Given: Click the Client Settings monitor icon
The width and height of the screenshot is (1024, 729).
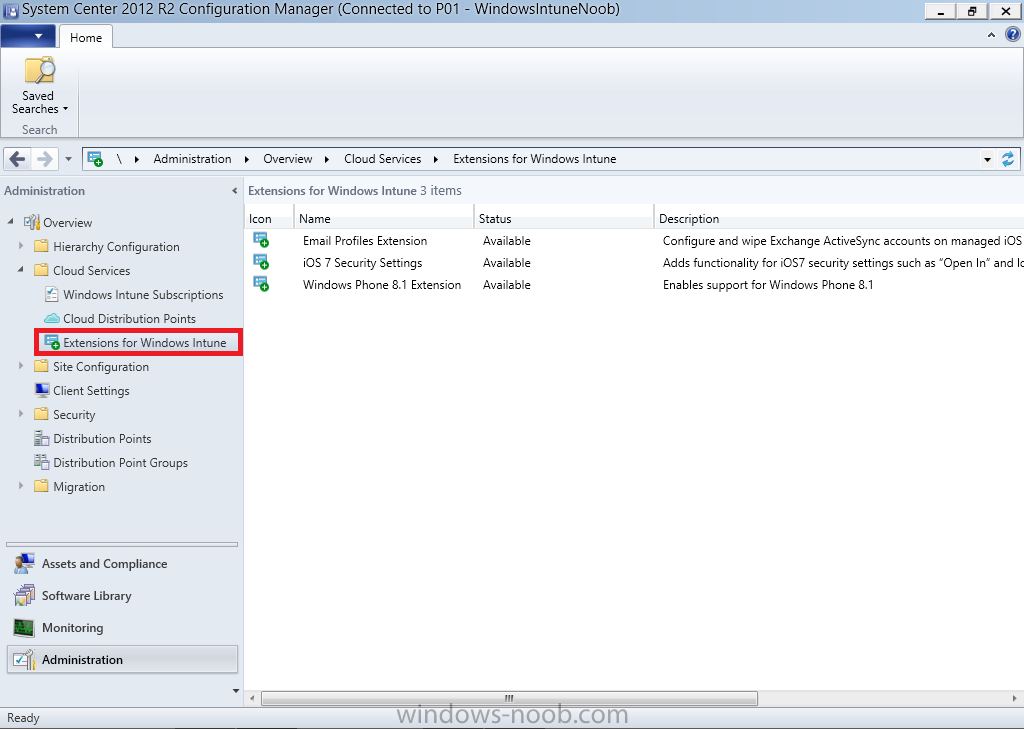Looking at the screenshot, I should pos(42,391).
